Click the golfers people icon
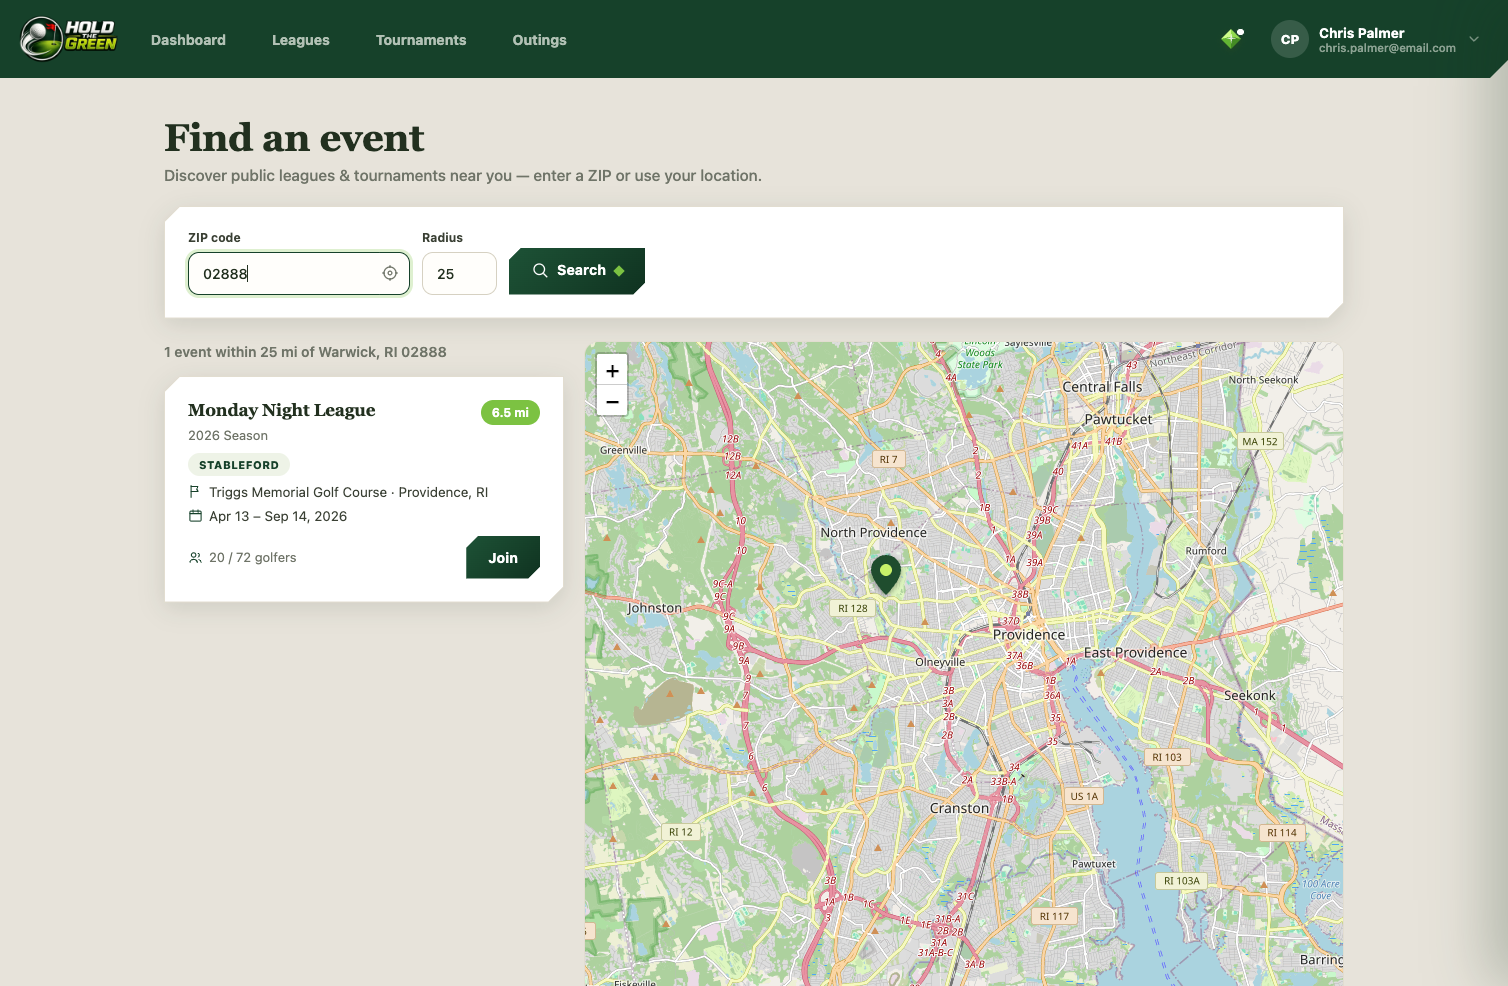The image size is (1508, 986). [195, 558]
